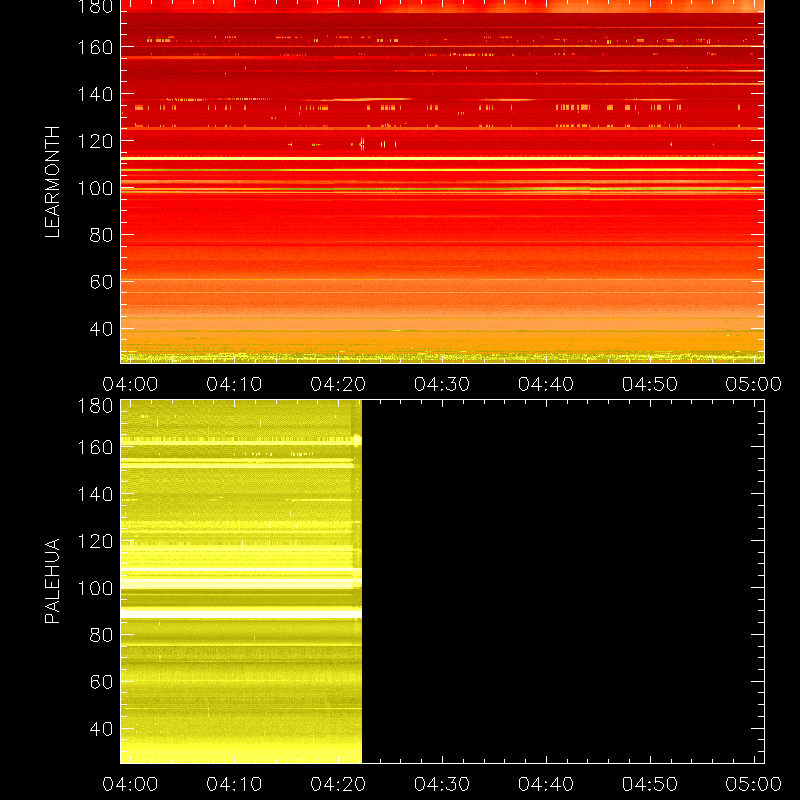Select the 140 tick label on Learmonth axis
The height and width of the screenshot is (800, 800).
[95, 94]
